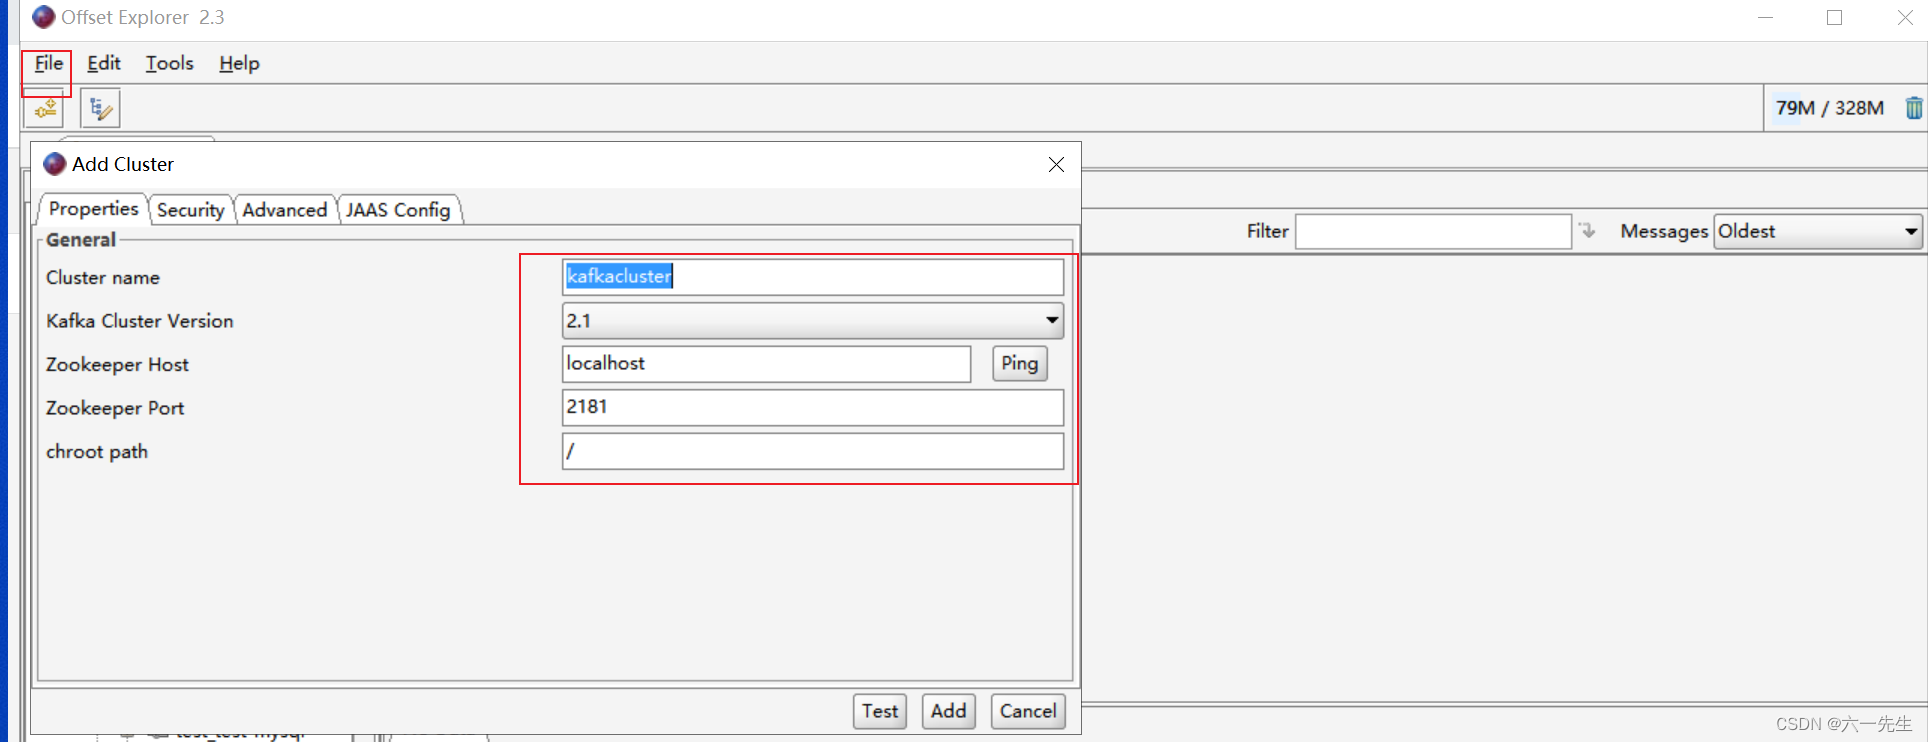Click the arrow icon beside Filter field

point(1587,231)
